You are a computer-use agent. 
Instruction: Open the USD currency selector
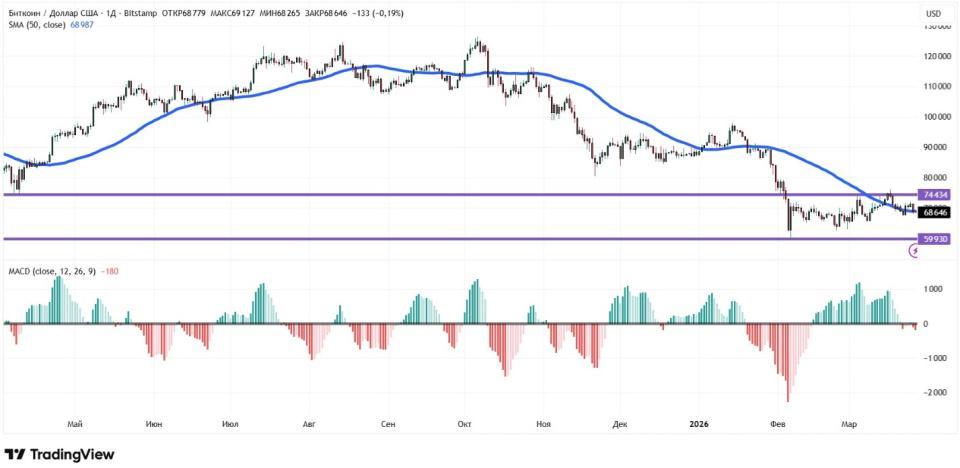click(933, 13)
